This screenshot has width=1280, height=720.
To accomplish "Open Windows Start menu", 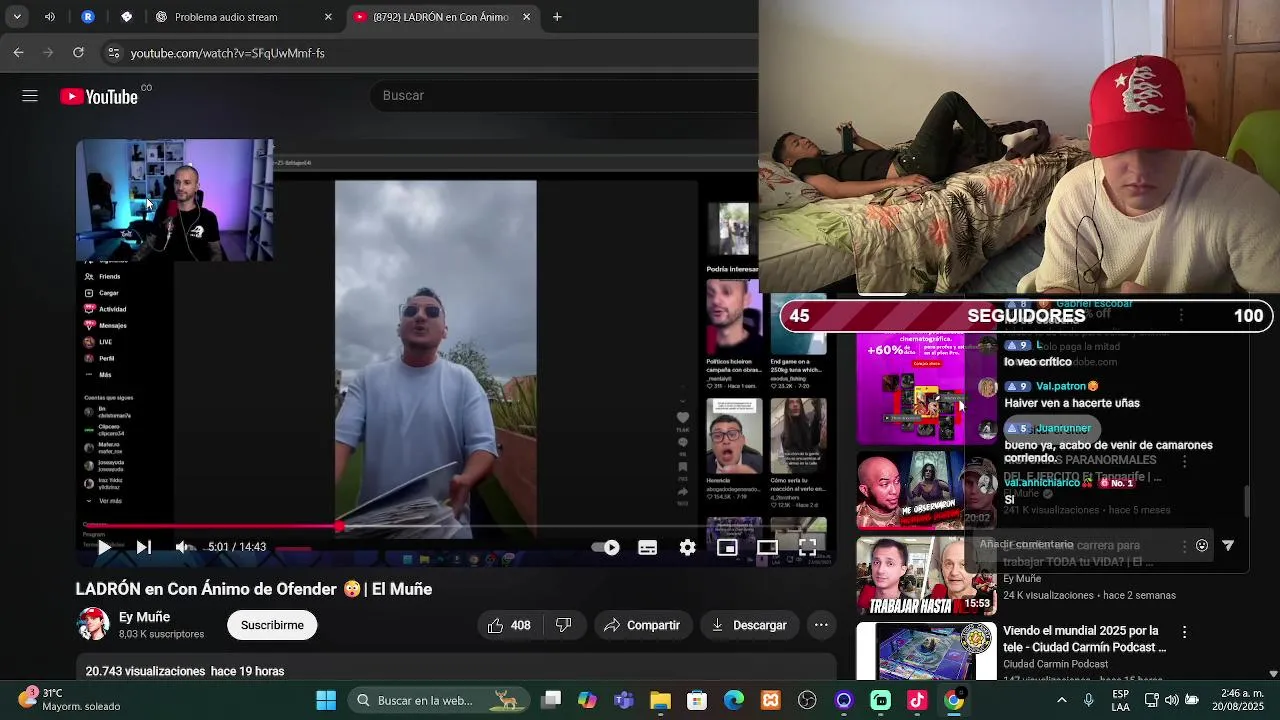I will pos(326,700).
